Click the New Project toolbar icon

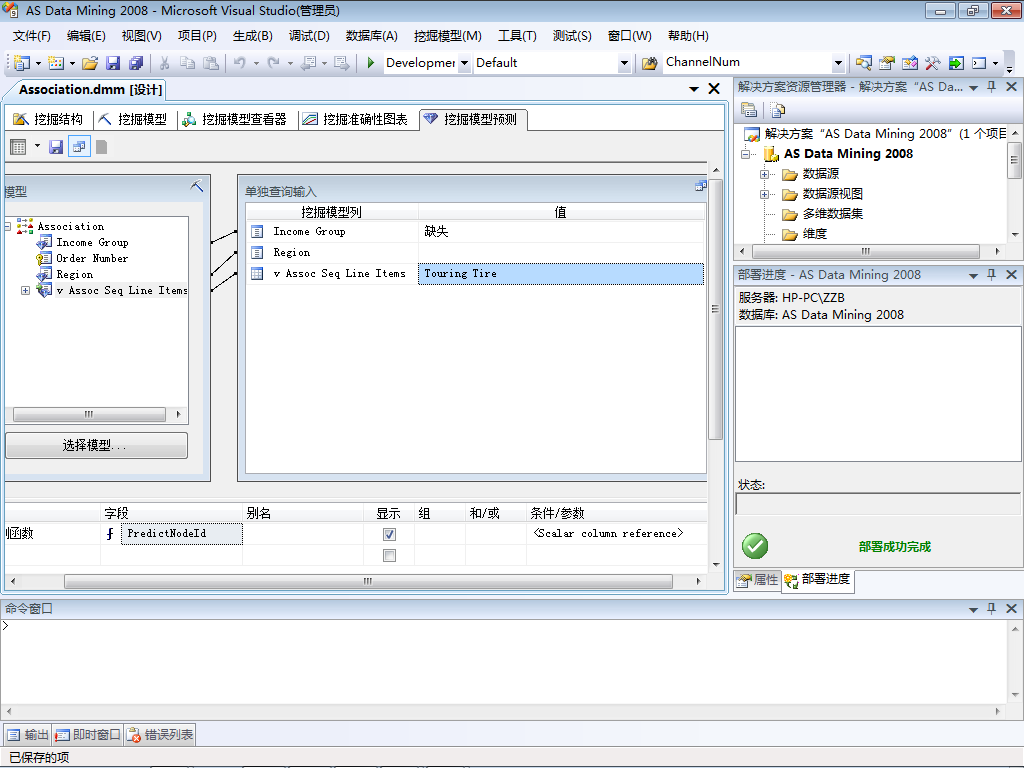(x=22, y=63)
